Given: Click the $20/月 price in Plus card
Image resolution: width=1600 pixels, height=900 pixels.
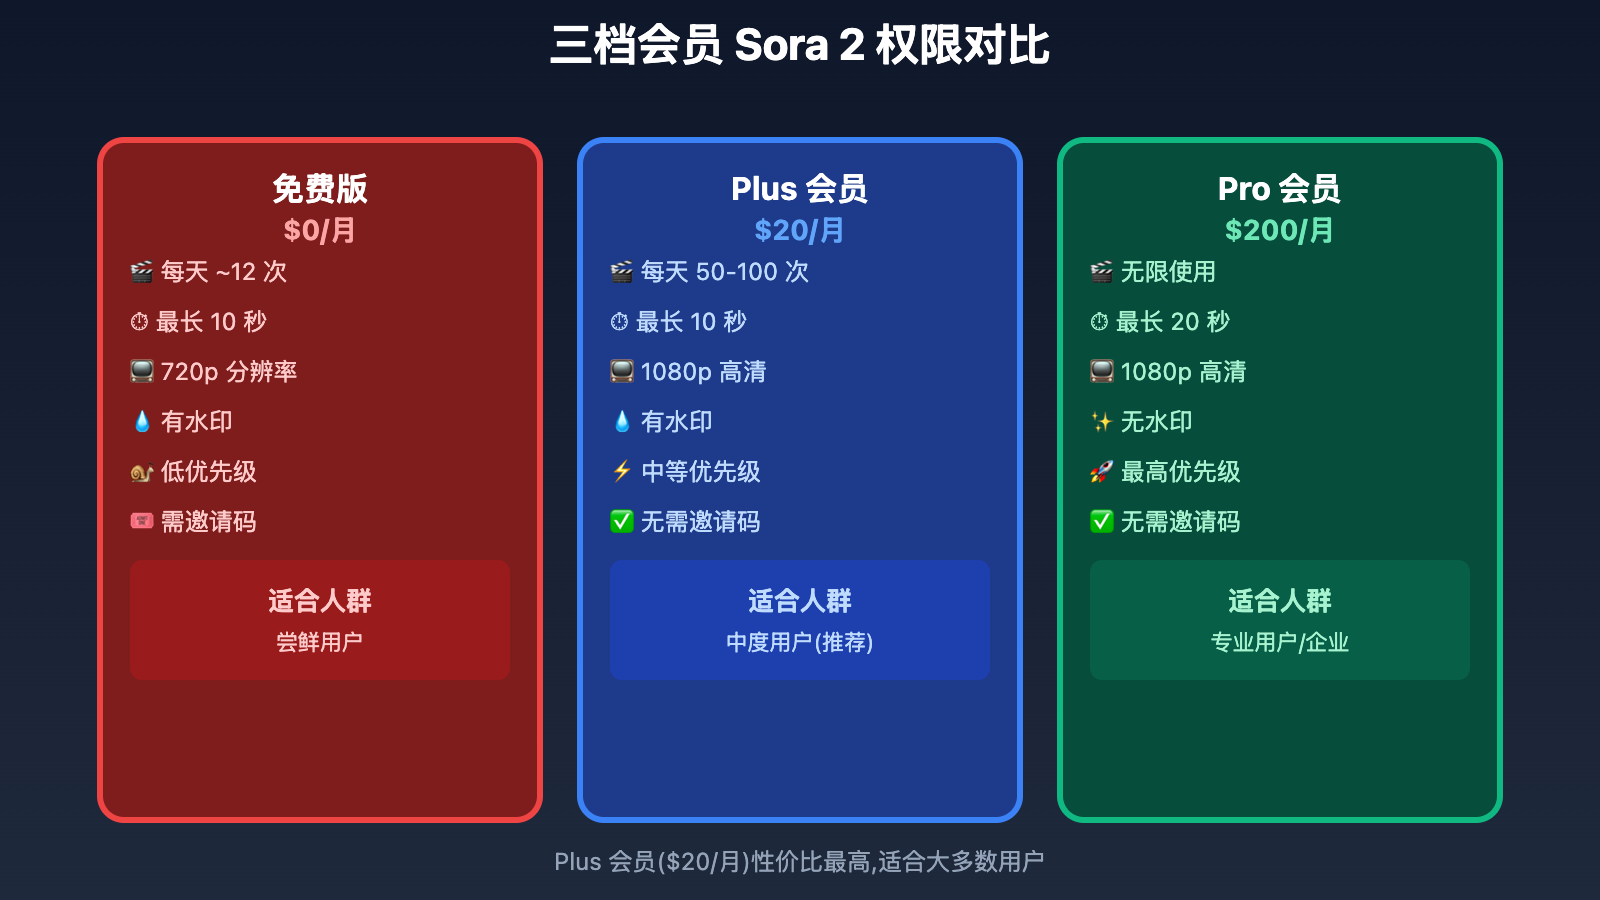Looking at the screenshot, I should click(799, 230).
